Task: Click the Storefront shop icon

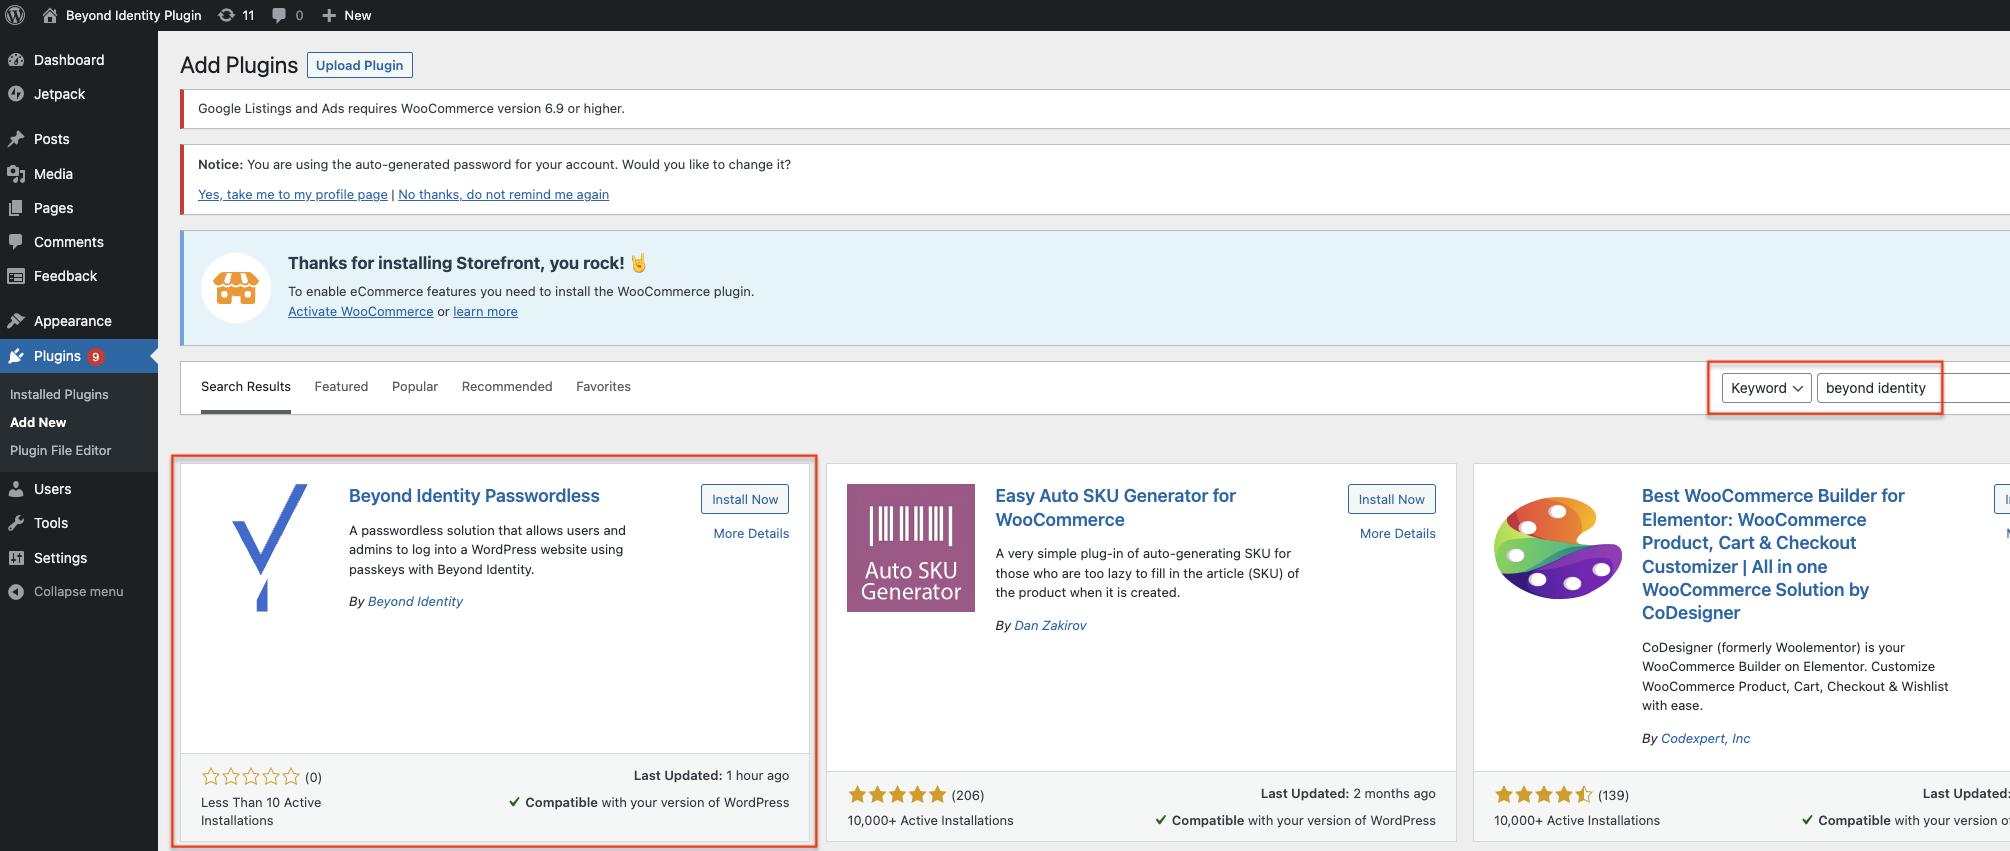Action: point(236,288)
